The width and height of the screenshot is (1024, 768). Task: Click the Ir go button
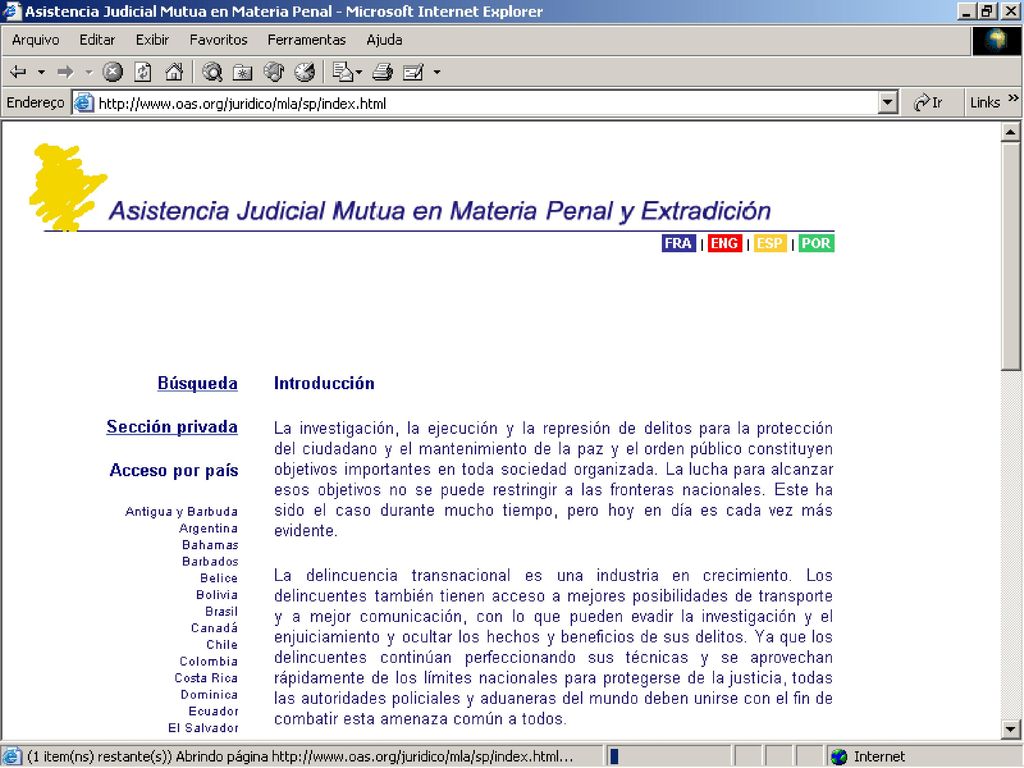(927, 103)
